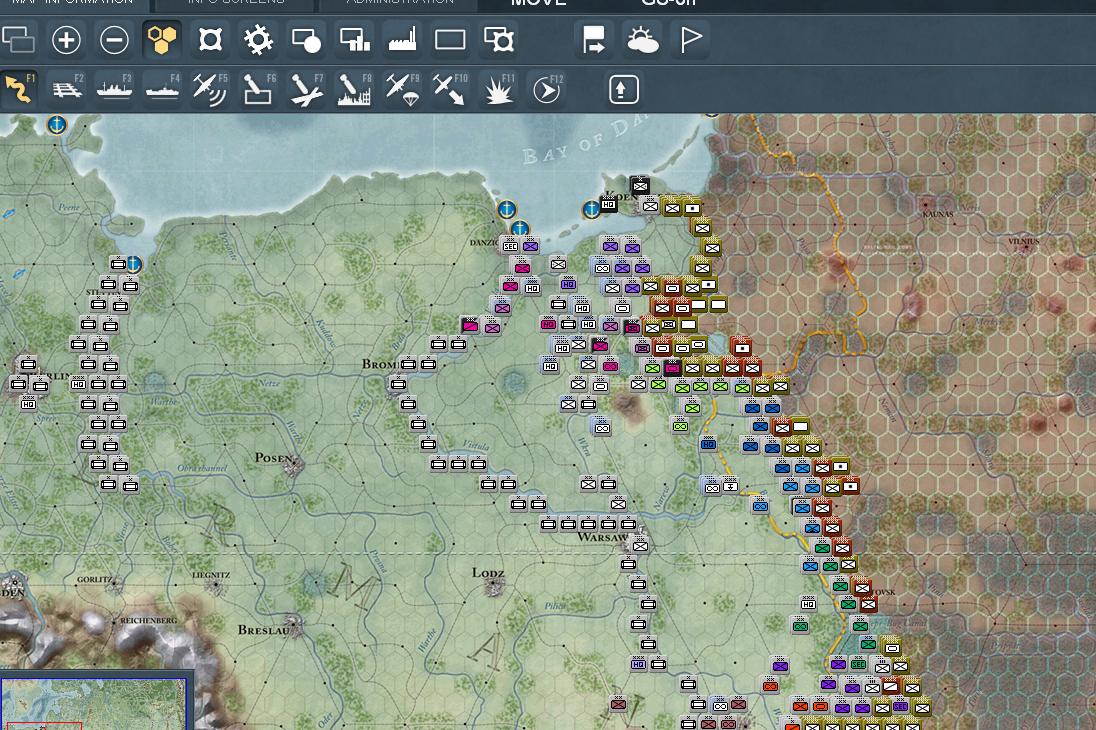Image resolution: width=1096 pixels, height=730 pixels.
Task: Show factories with the factory icon
Action: click(x=402, y=39)
